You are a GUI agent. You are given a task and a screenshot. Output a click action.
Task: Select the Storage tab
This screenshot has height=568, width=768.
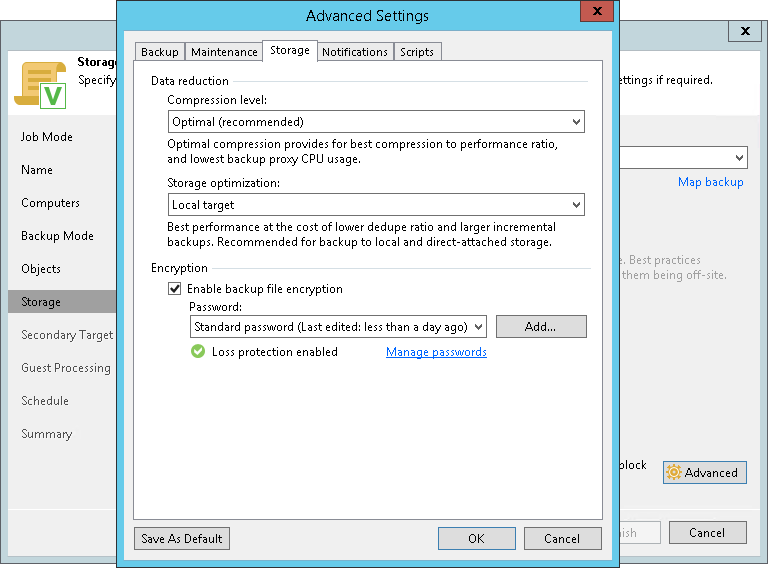pos(290,50)
